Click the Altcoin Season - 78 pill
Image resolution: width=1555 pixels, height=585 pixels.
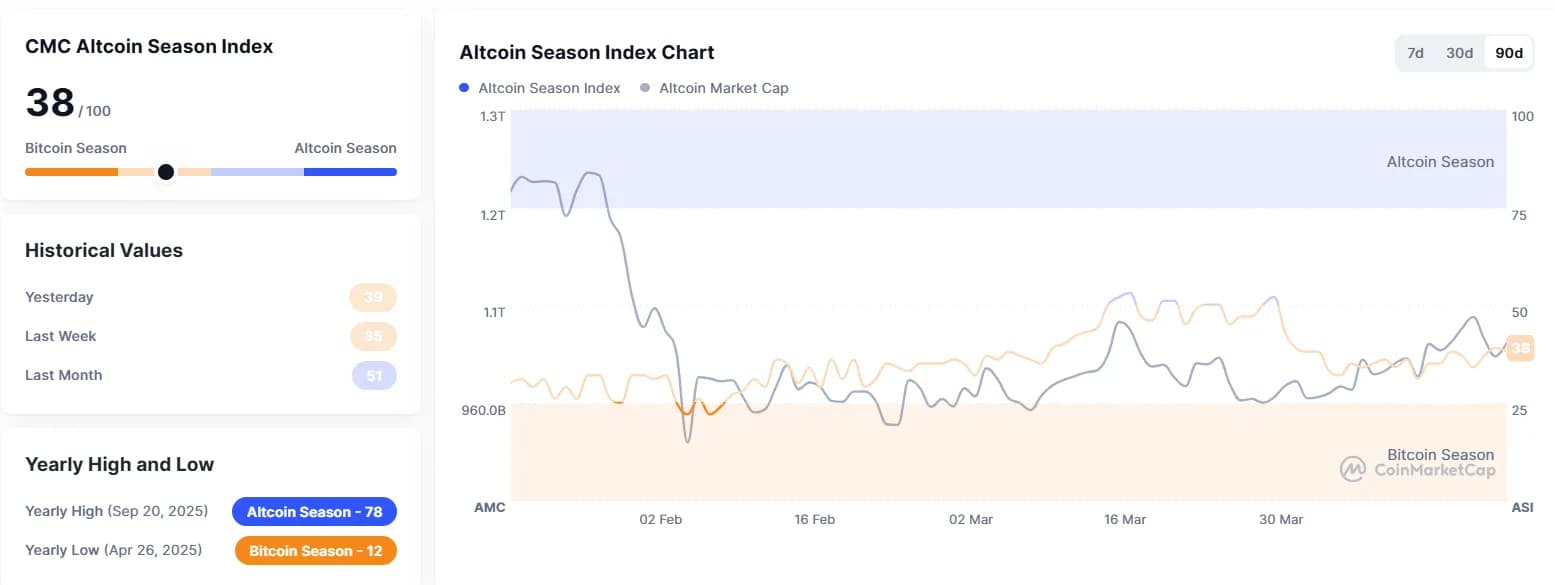click(x=314, y=512)
